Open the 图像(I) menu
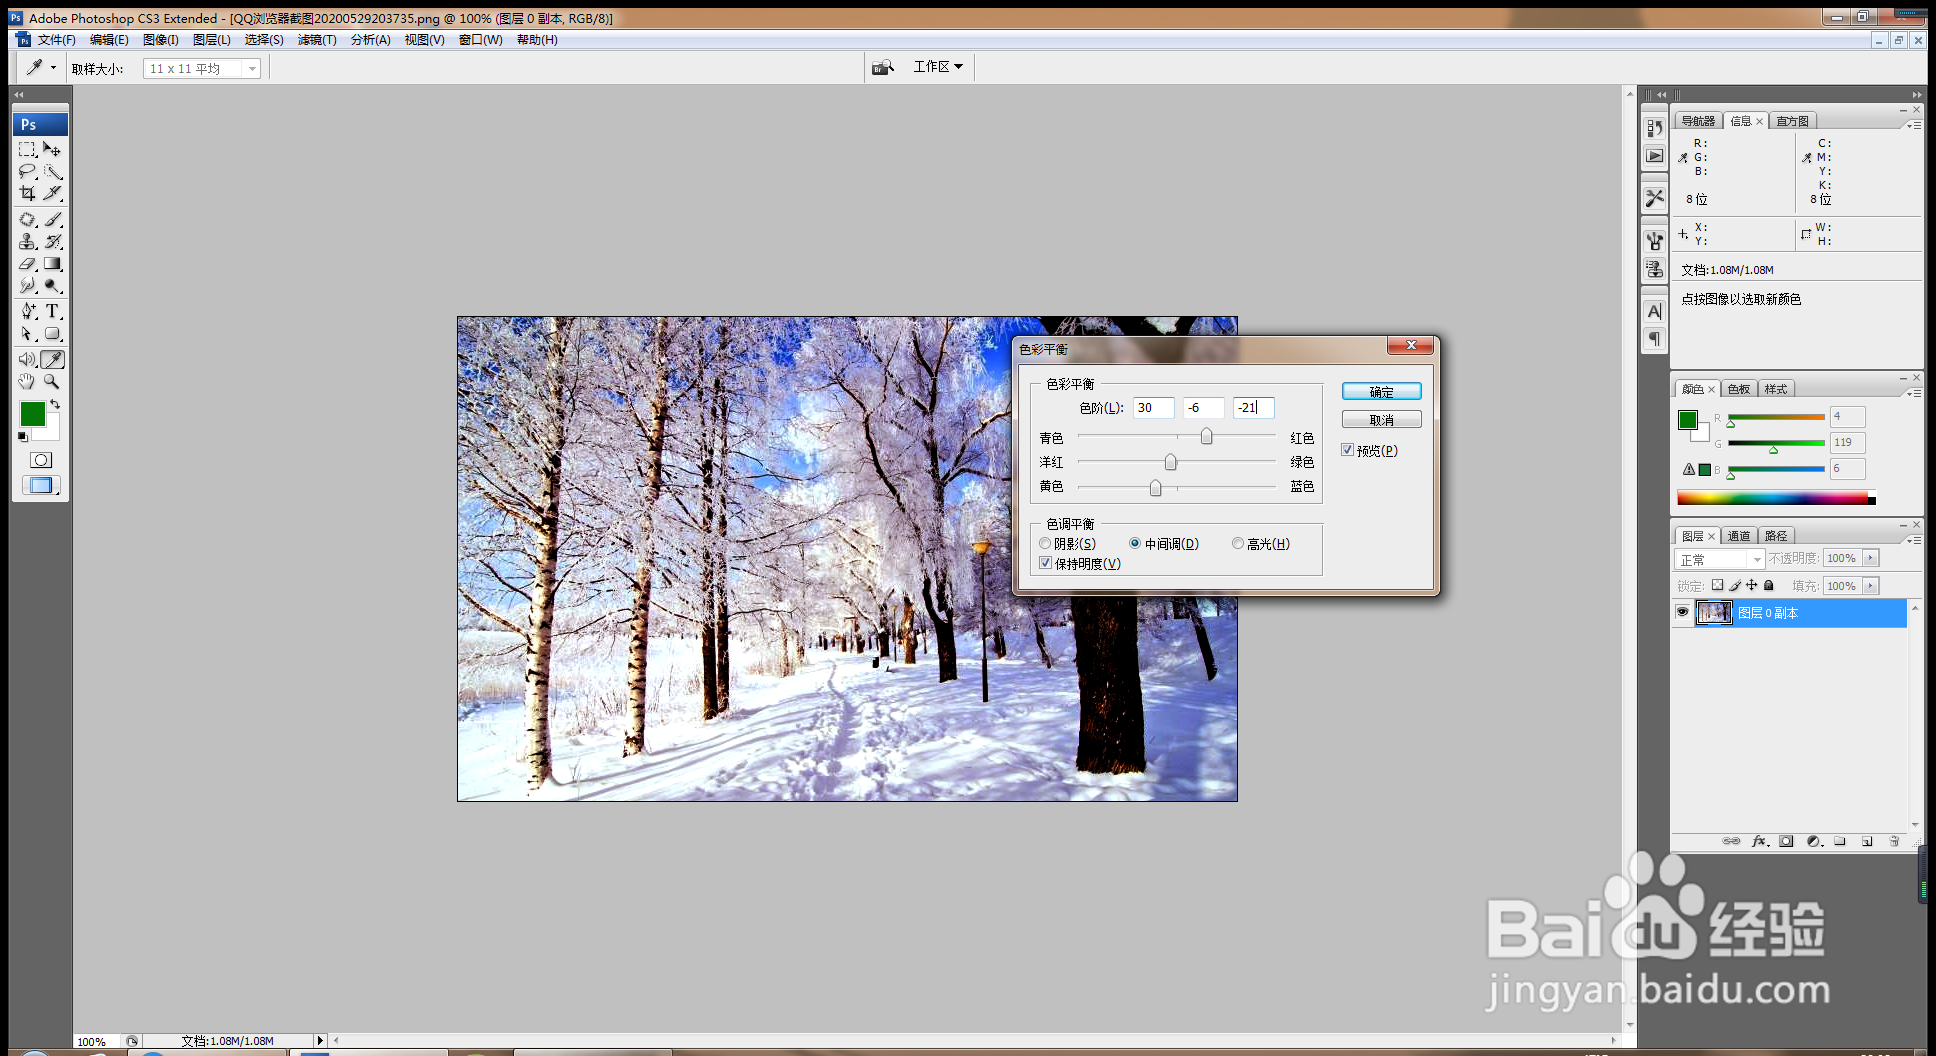Screen dimensions: 1936x1056 click(160, 40)
